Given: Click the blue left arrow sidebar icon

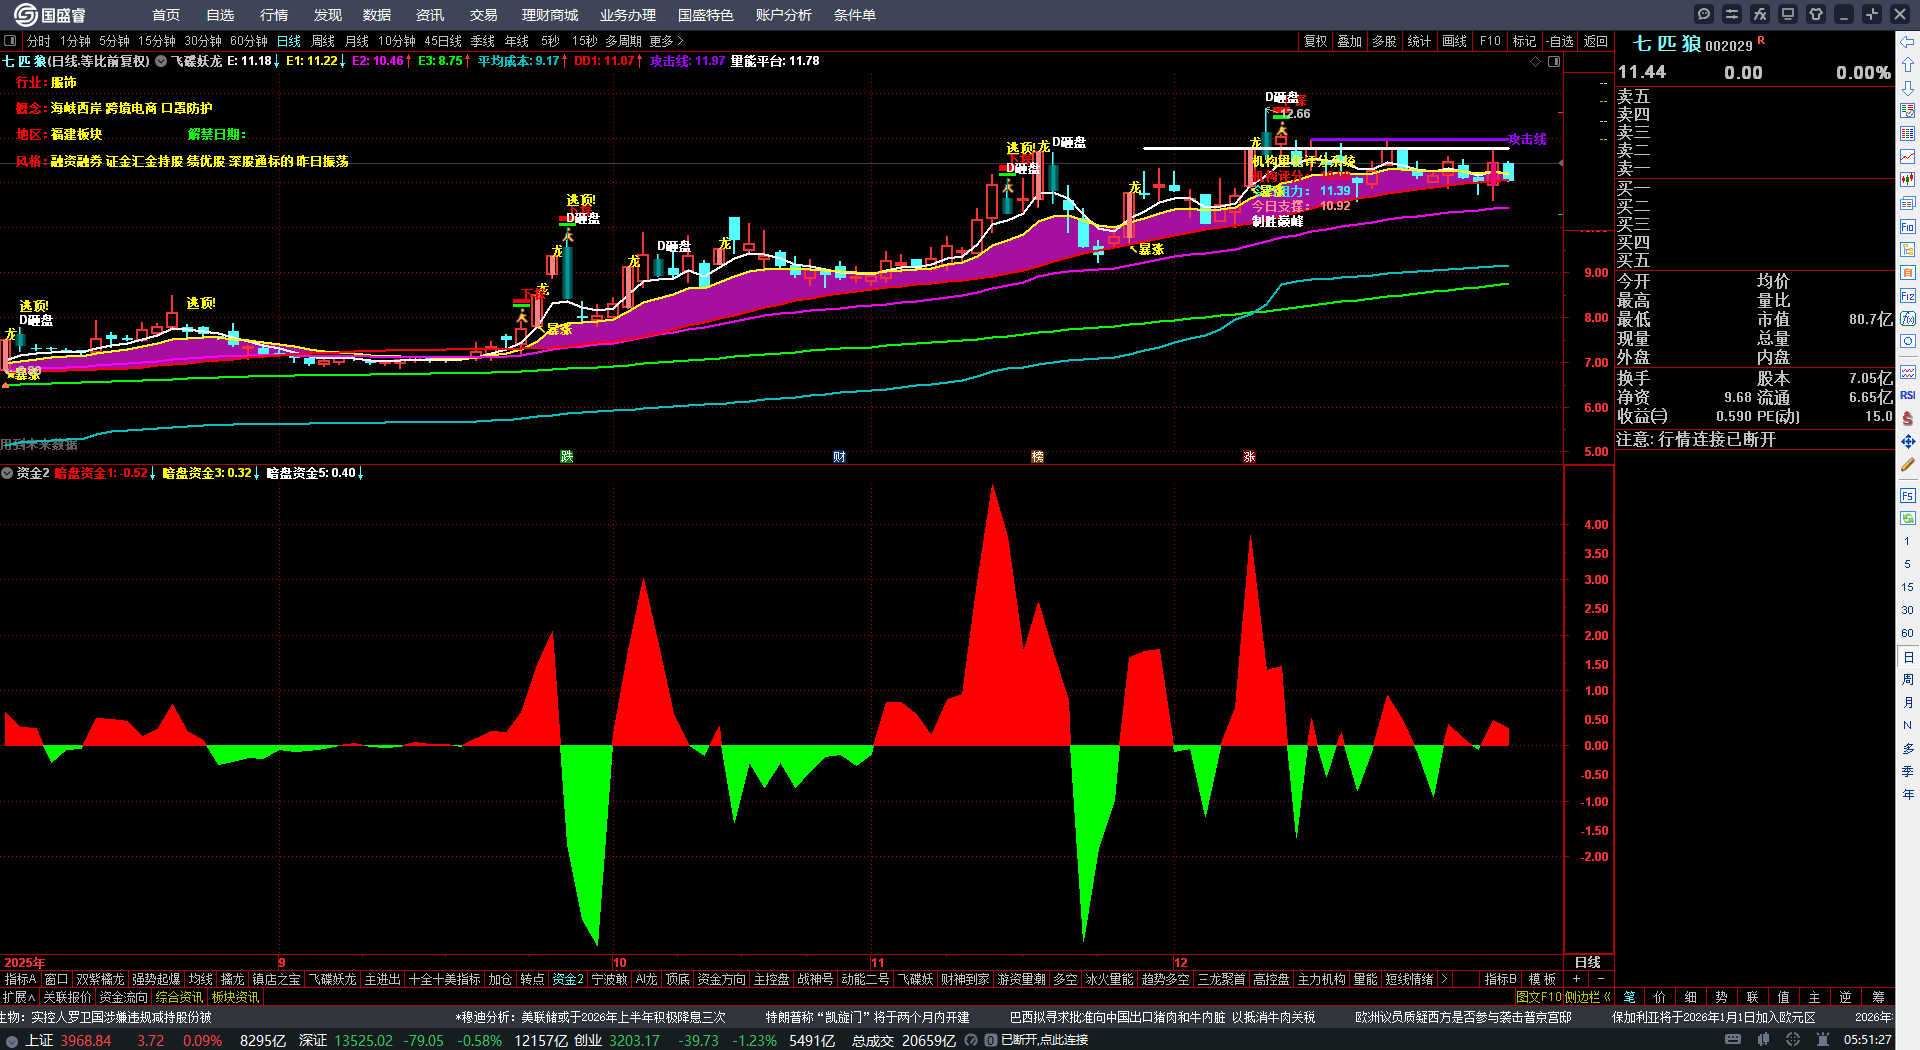Looking at the screenshot, I should (1908, 42).
